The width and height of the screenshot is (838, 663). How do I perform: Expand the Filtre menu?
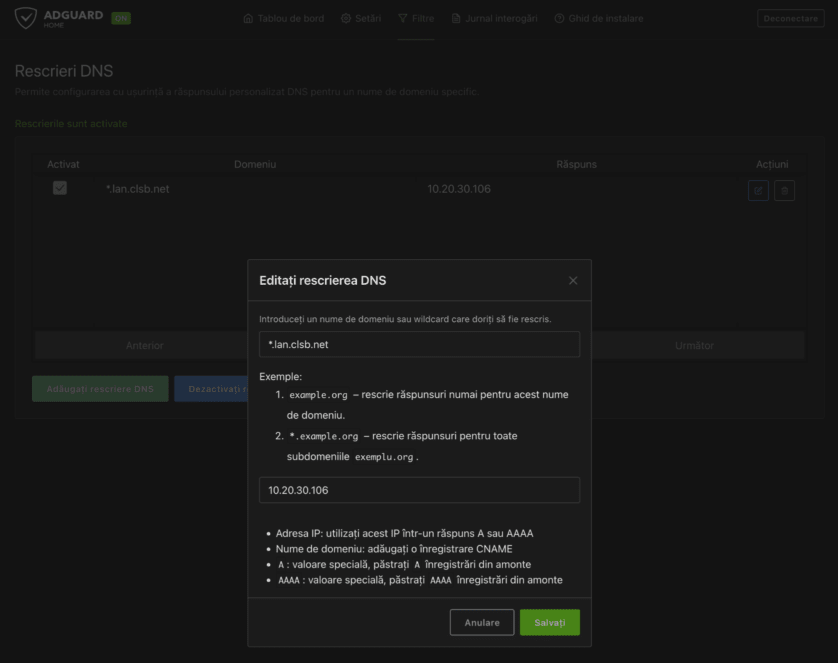pos(416,19)
